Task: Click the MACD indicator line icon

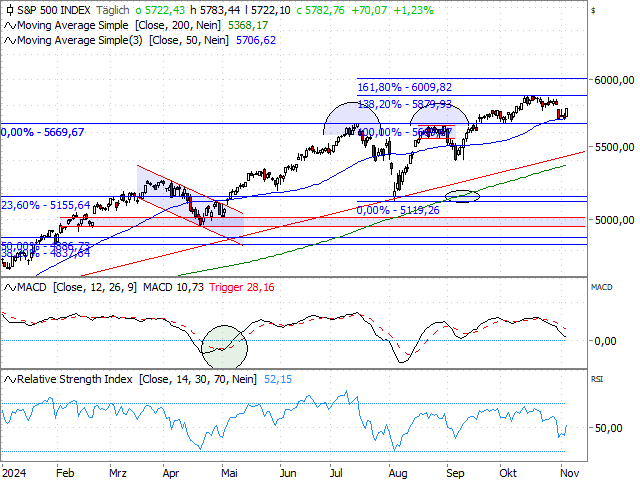Action: pyautogui.click(x=10, y=288)
